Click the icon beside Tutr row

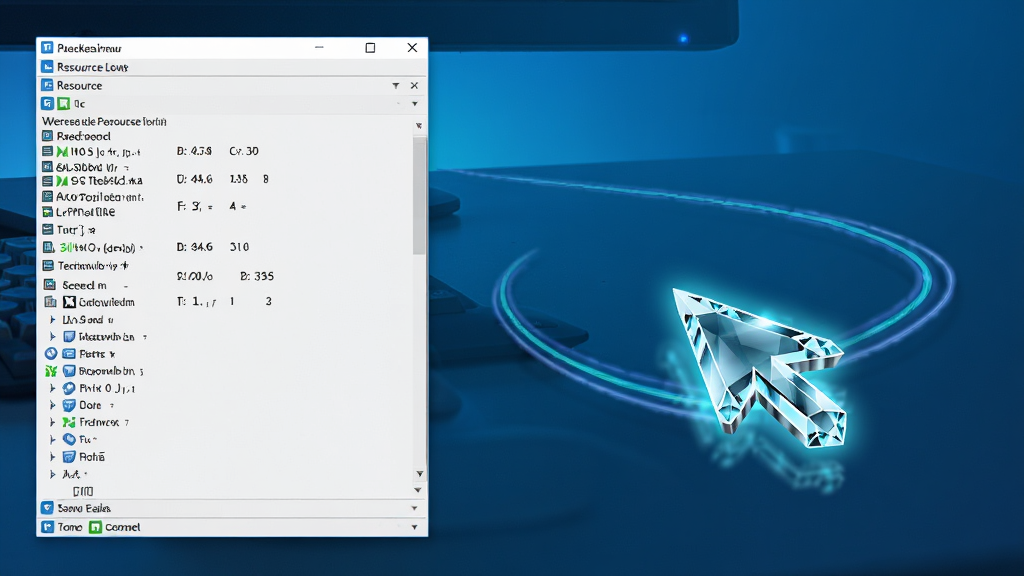point(47,229)
